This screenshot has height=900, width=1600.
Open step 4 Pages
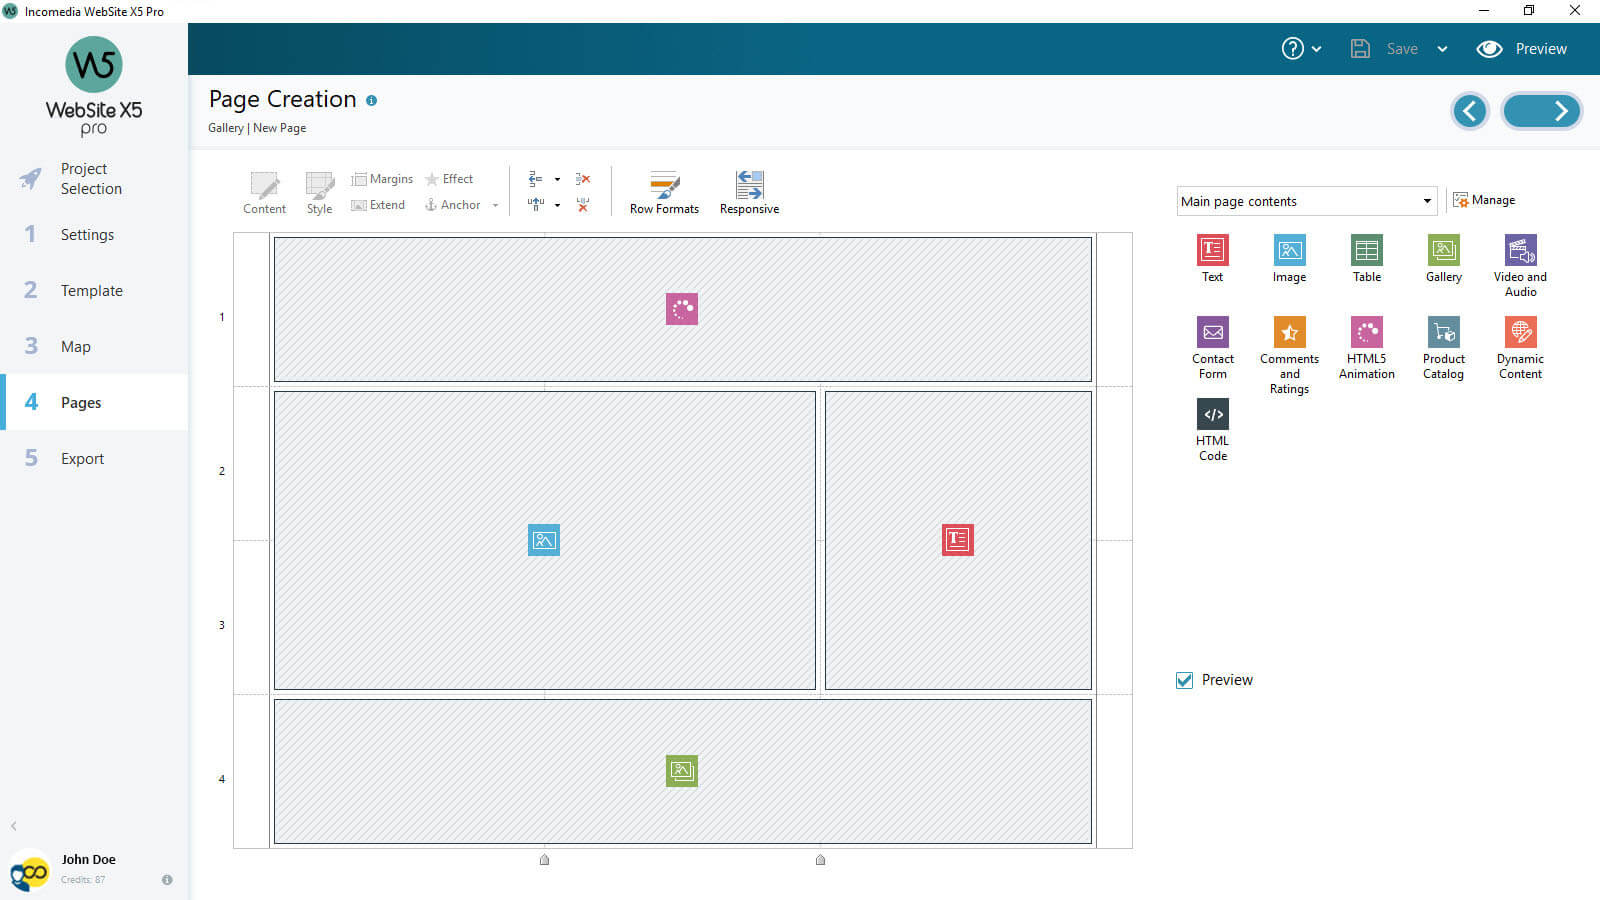[x=94, y=402]
